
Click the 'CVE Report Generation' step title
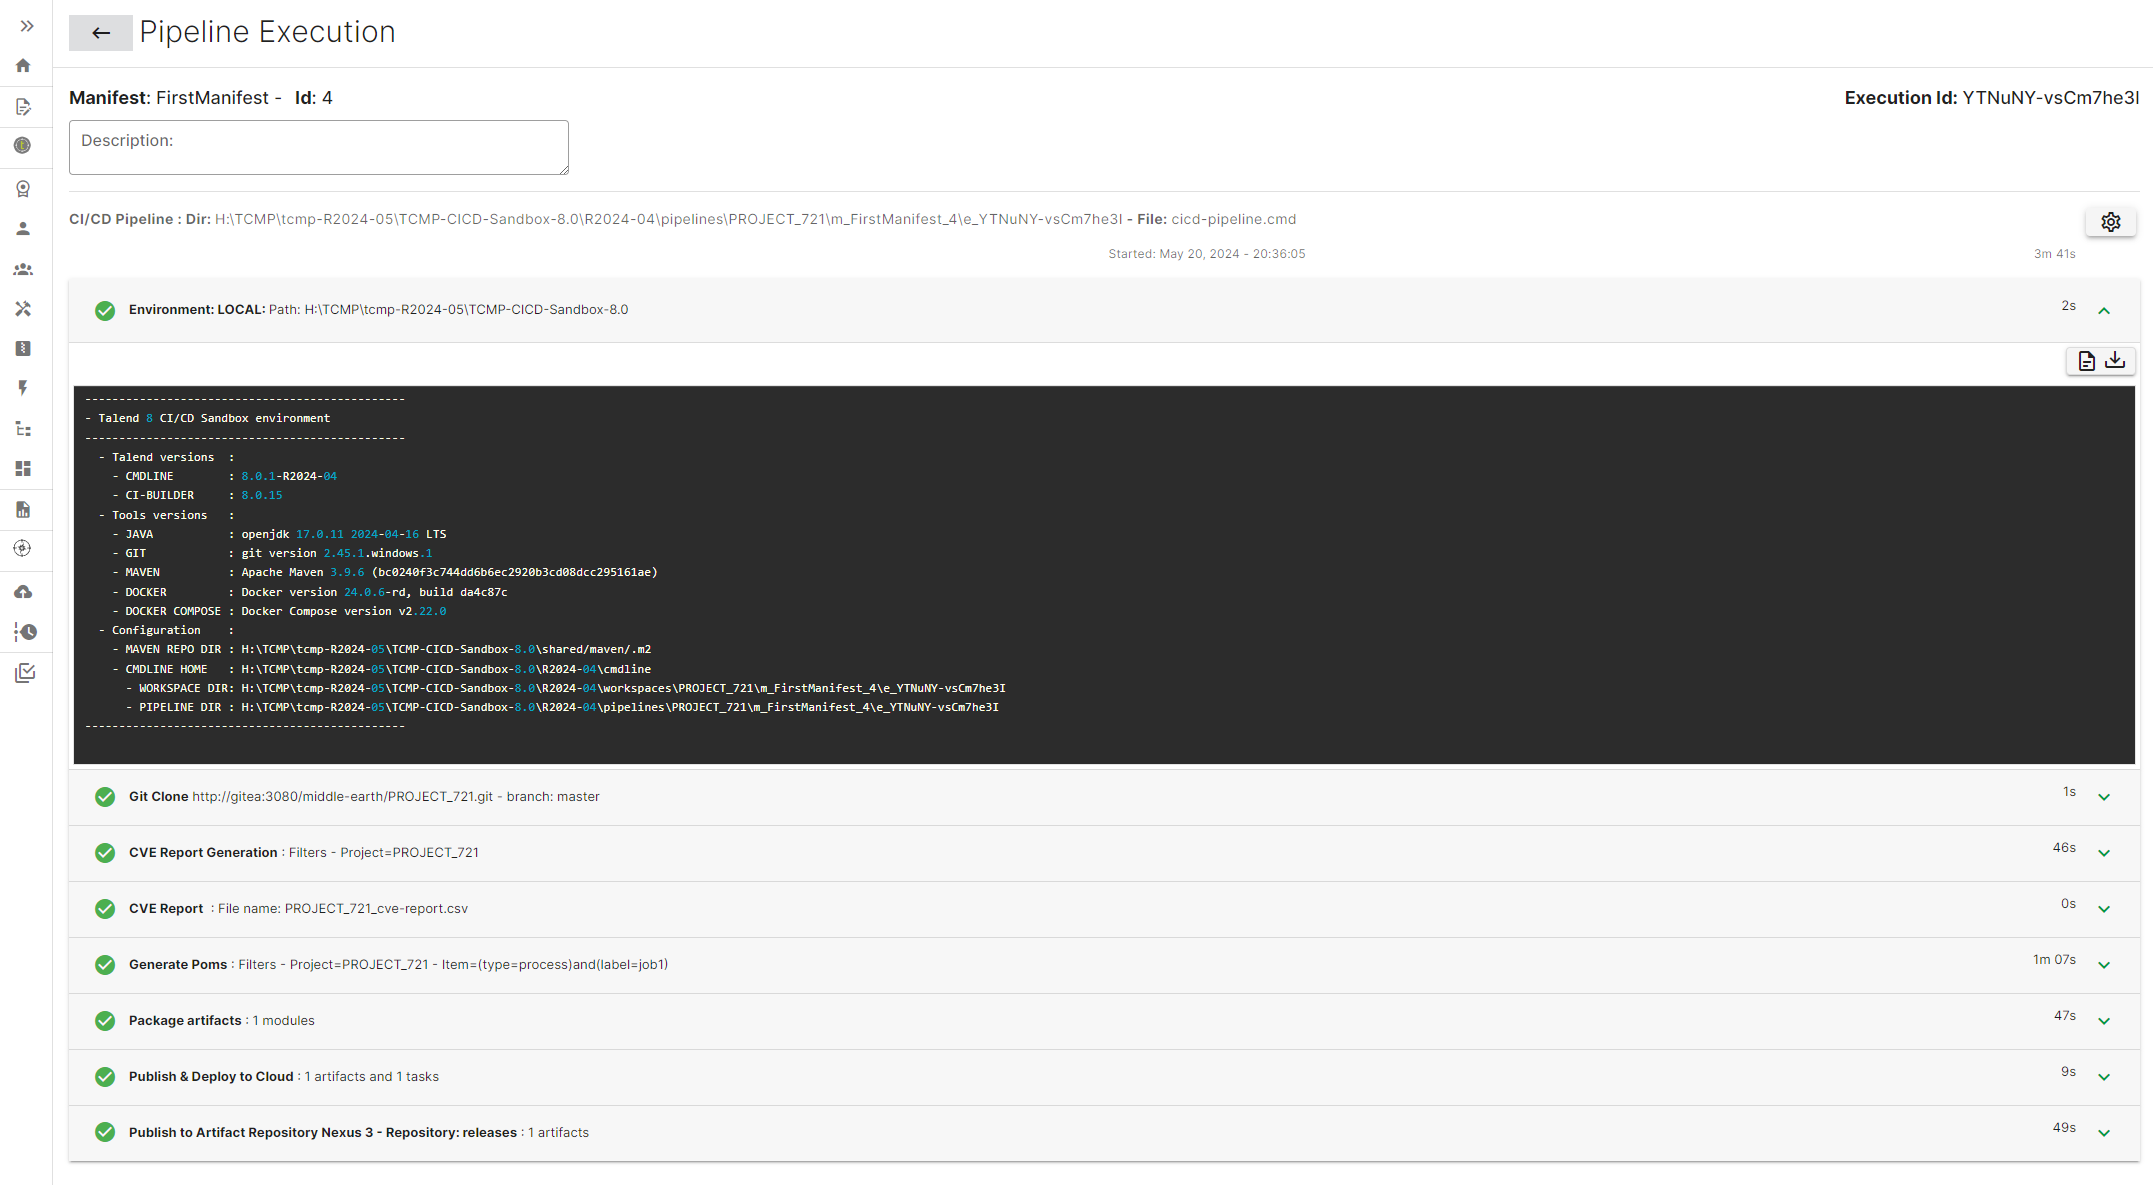pyautogui.click(x=203, y=853)
